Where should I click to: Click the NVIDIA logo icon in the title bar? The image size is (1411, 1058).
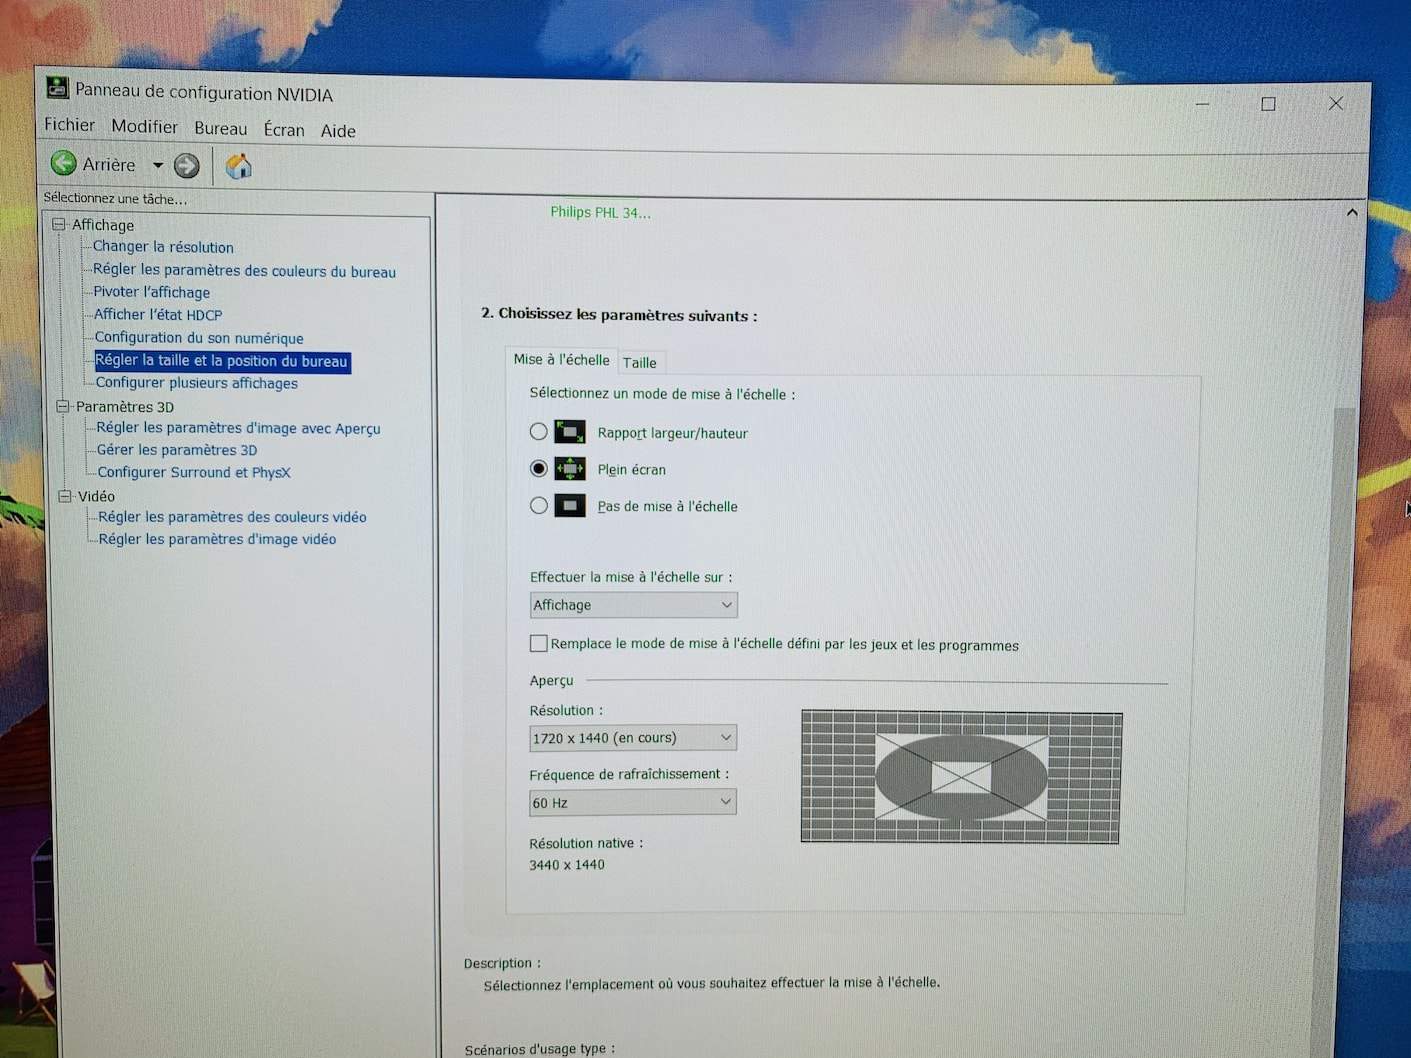coord(57,89)
